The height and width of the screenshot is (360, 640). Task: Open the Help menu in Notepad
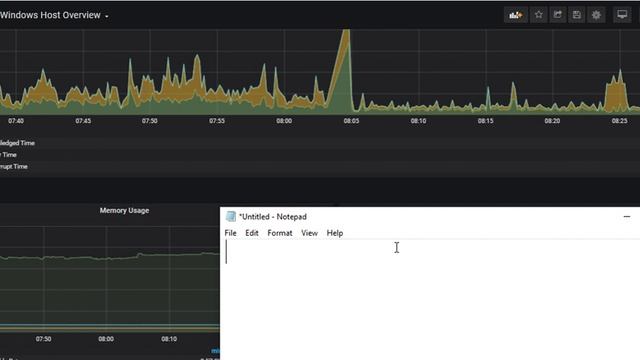click(335, 233)
